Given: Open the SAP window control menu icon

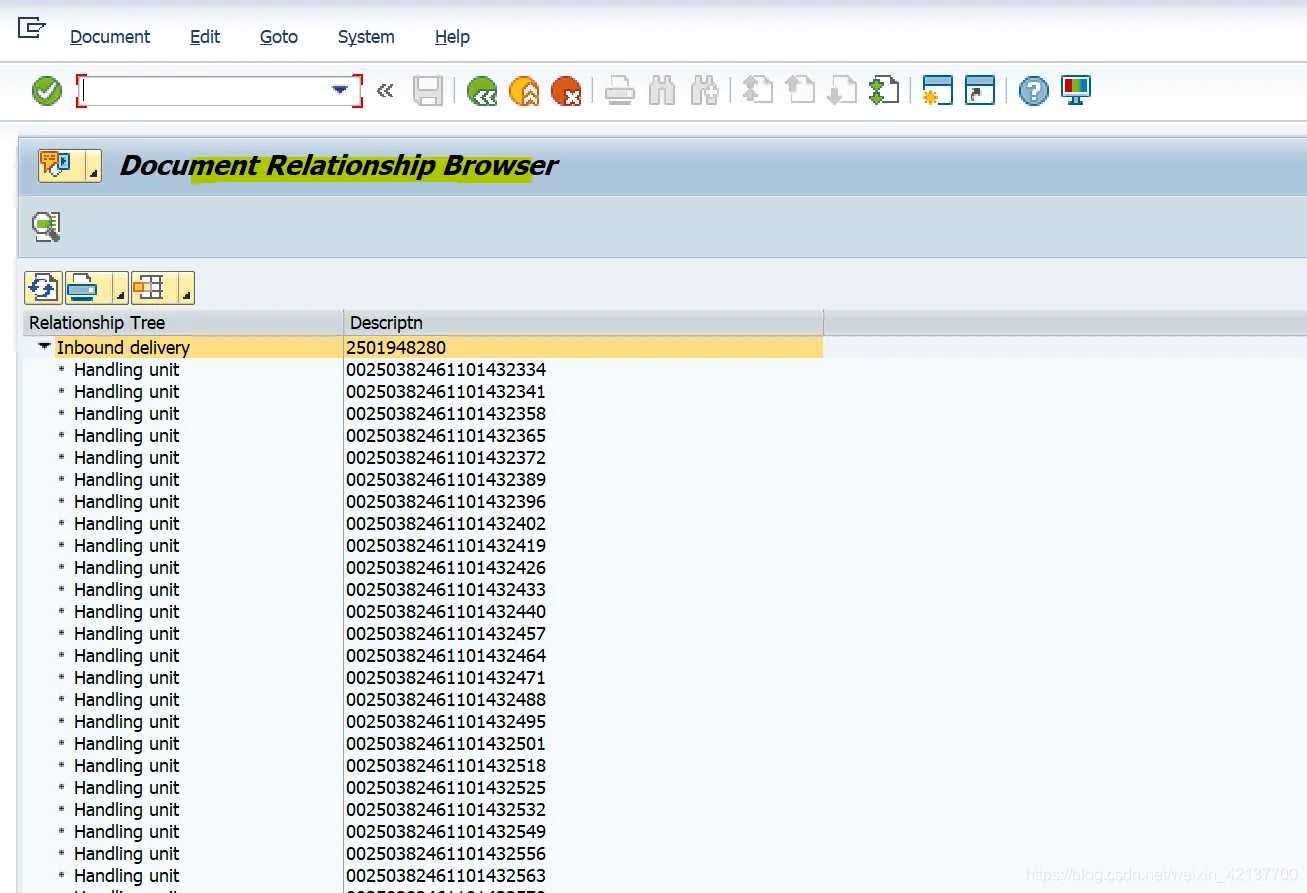Looking at the screenshot, I should pyautogui.click(x=32, y=28).
